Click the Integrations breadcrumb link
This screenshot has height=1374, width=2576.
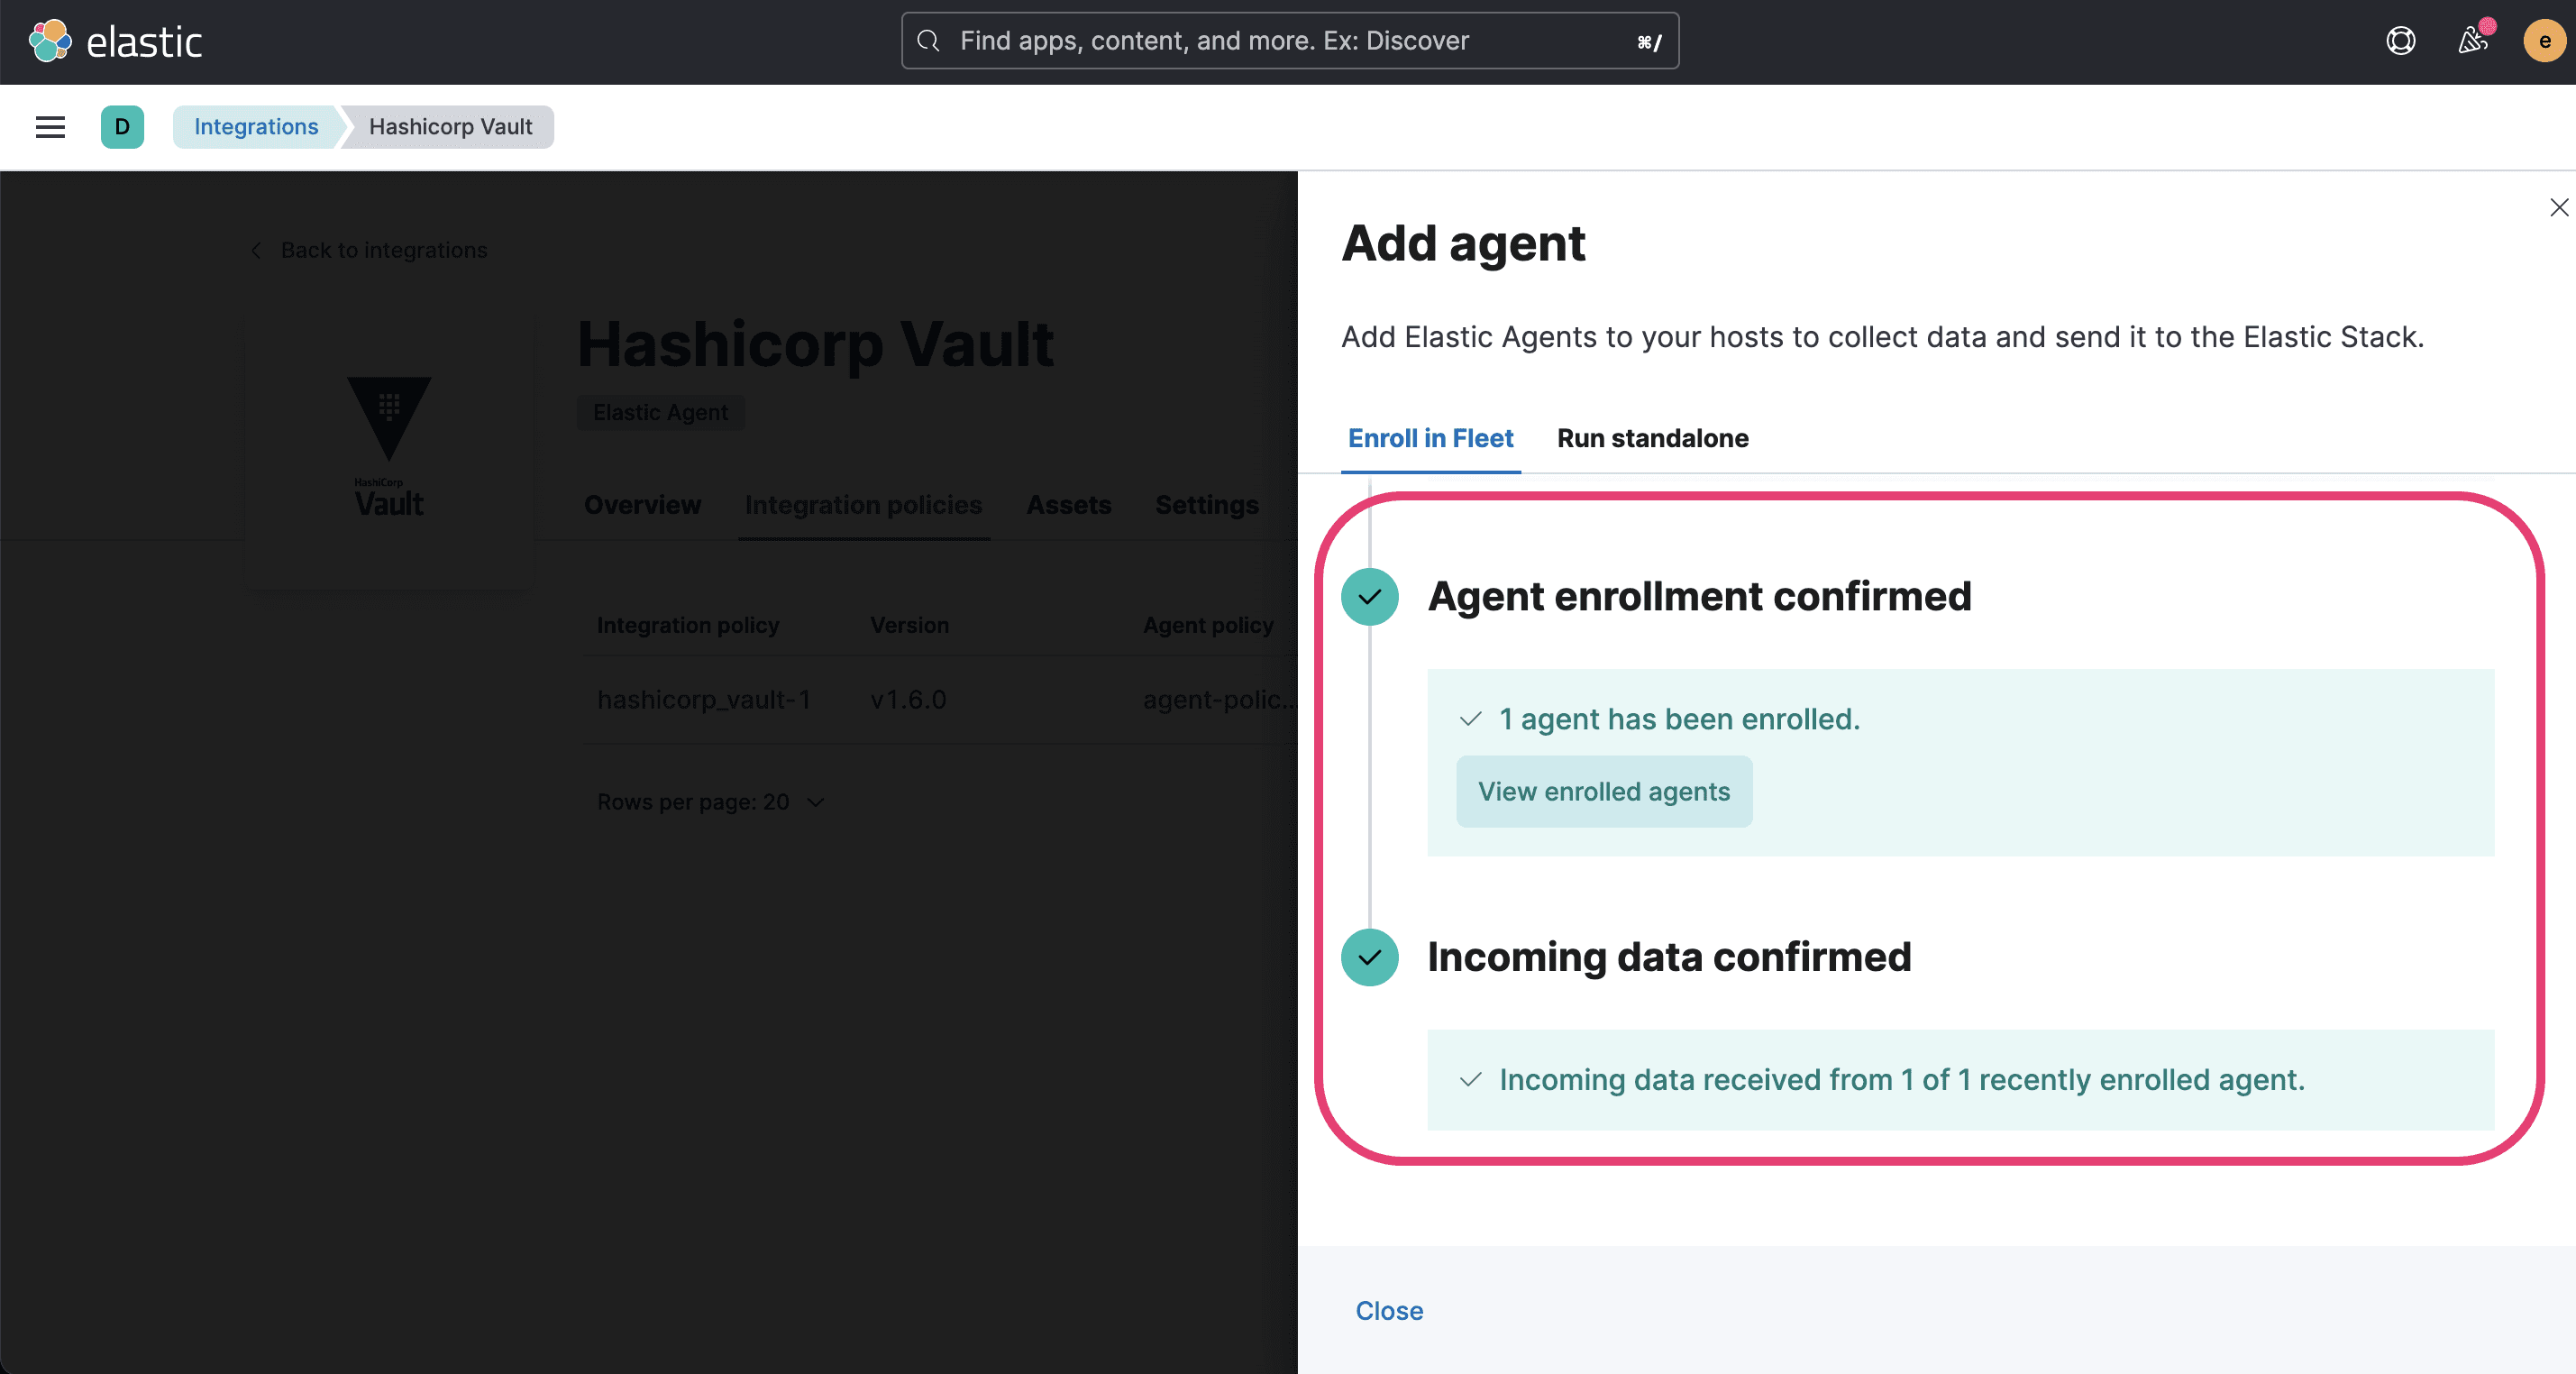tap(257, 126)
